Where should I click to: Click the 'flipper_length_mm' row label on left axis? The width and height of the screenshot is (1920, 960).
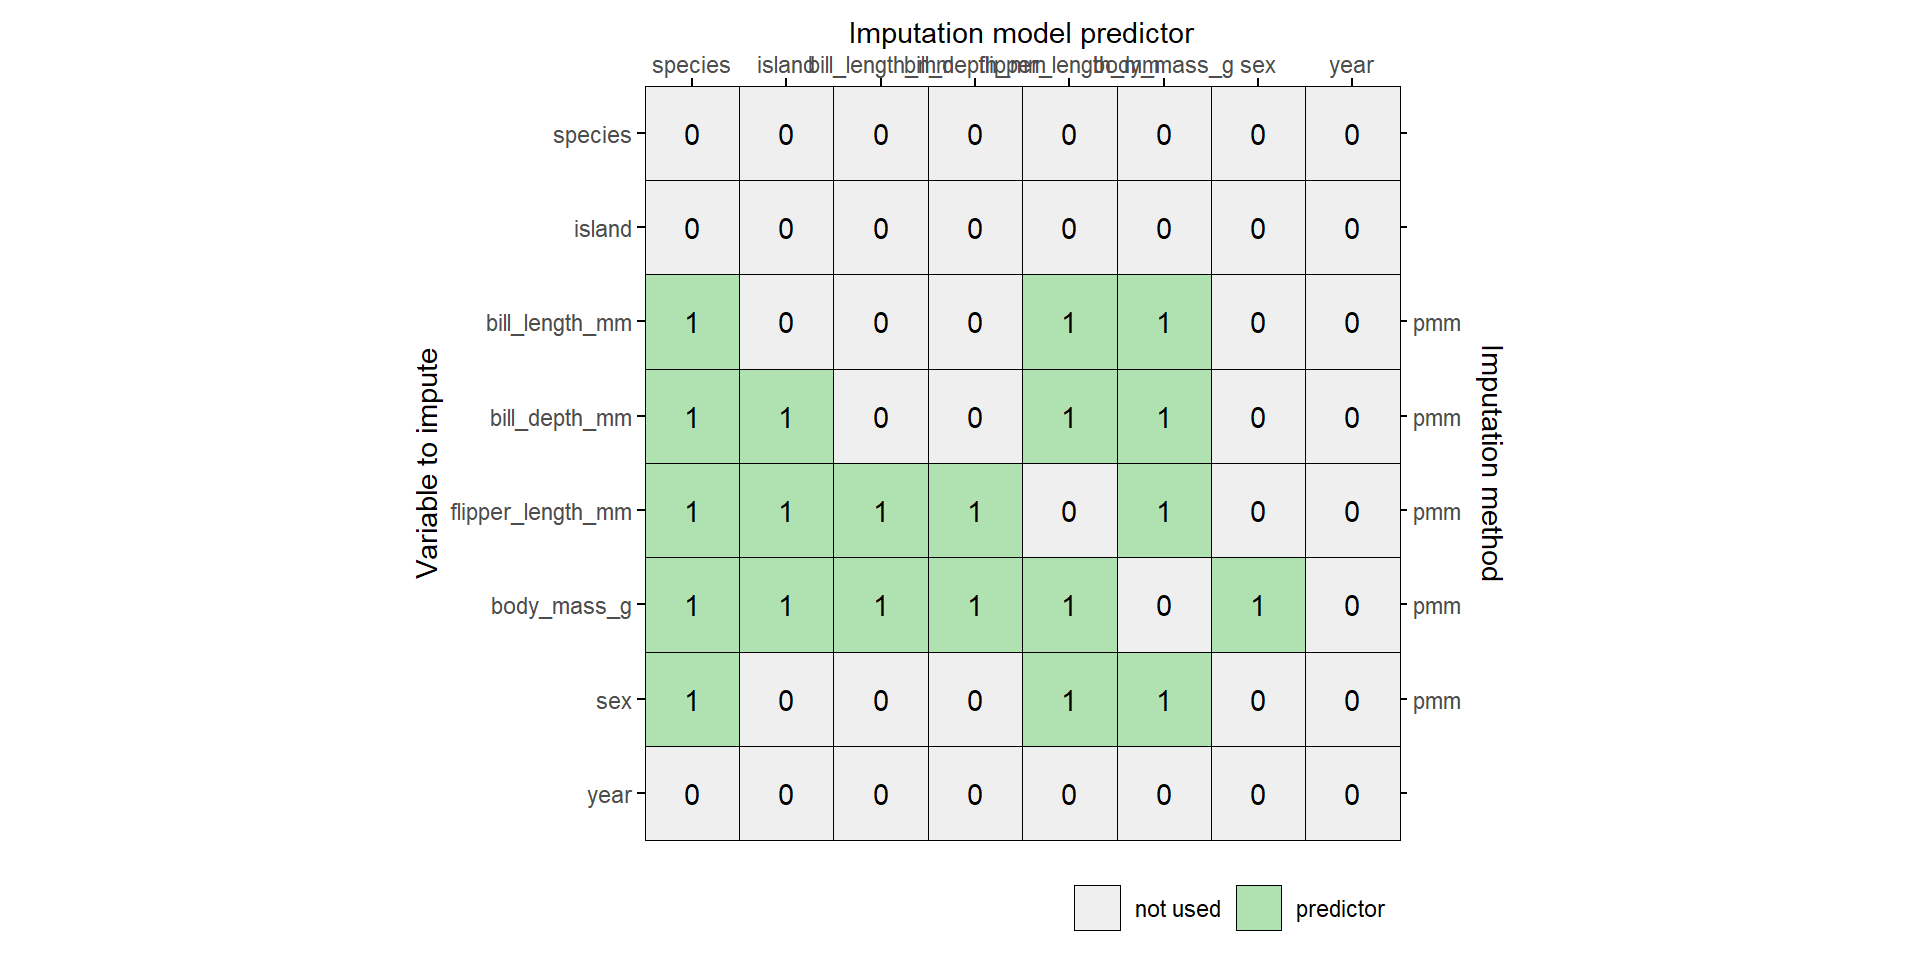pyautogui.click(x=540, y=512)
